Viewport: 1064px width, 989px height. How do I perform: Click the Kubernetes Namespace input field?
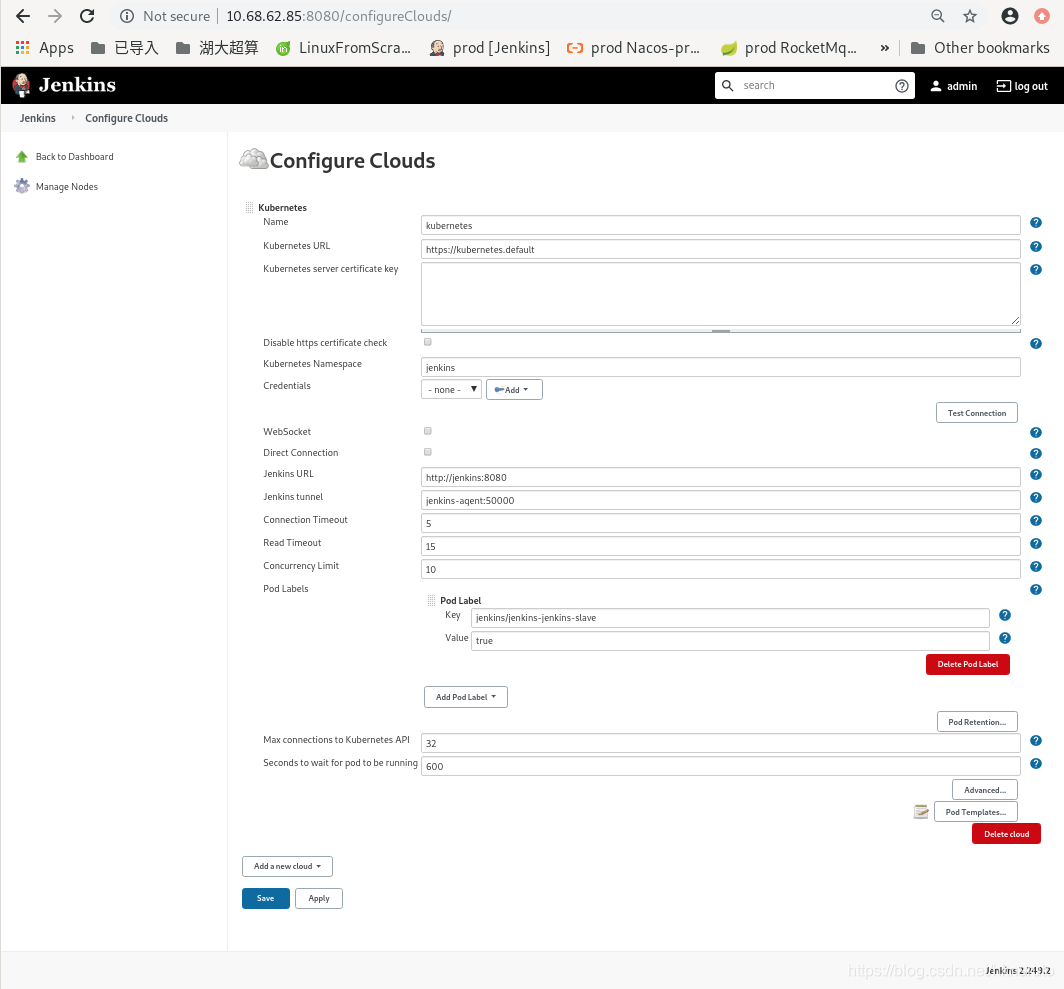tap(721, 367)
